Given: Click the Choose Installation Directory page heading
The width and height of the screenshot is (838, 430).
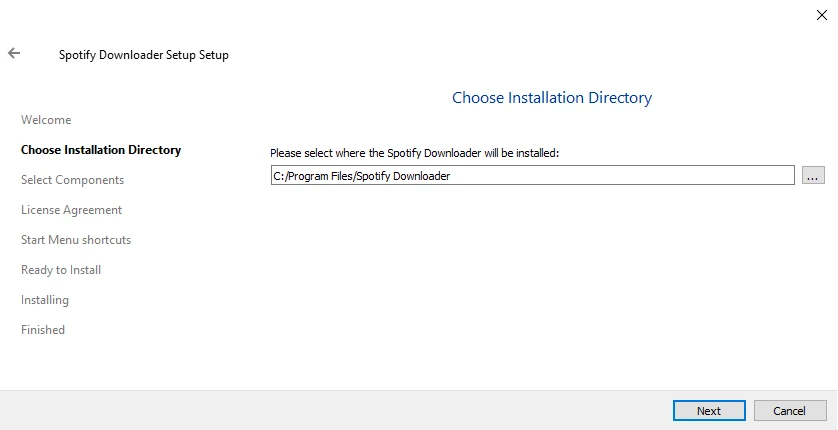Looking at the screenshot, I should click(552, 98).
